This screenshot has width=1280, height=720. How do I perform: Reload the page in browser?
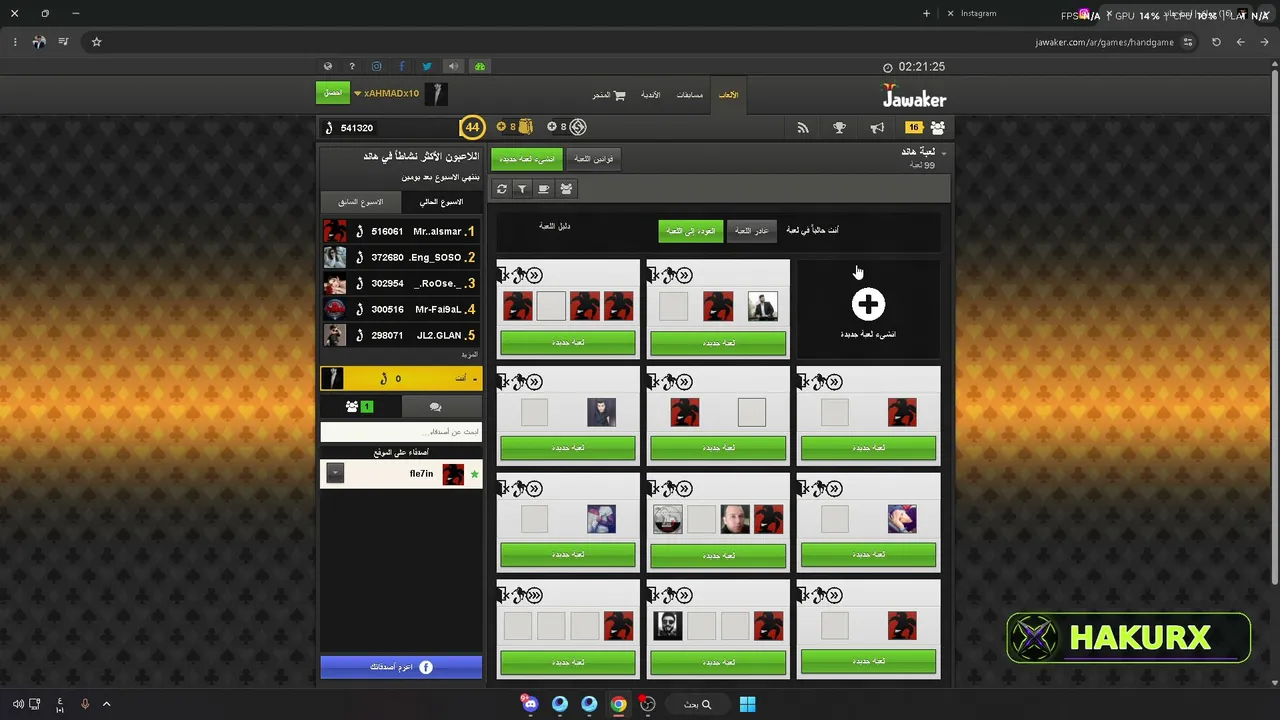click(1216, 42)
